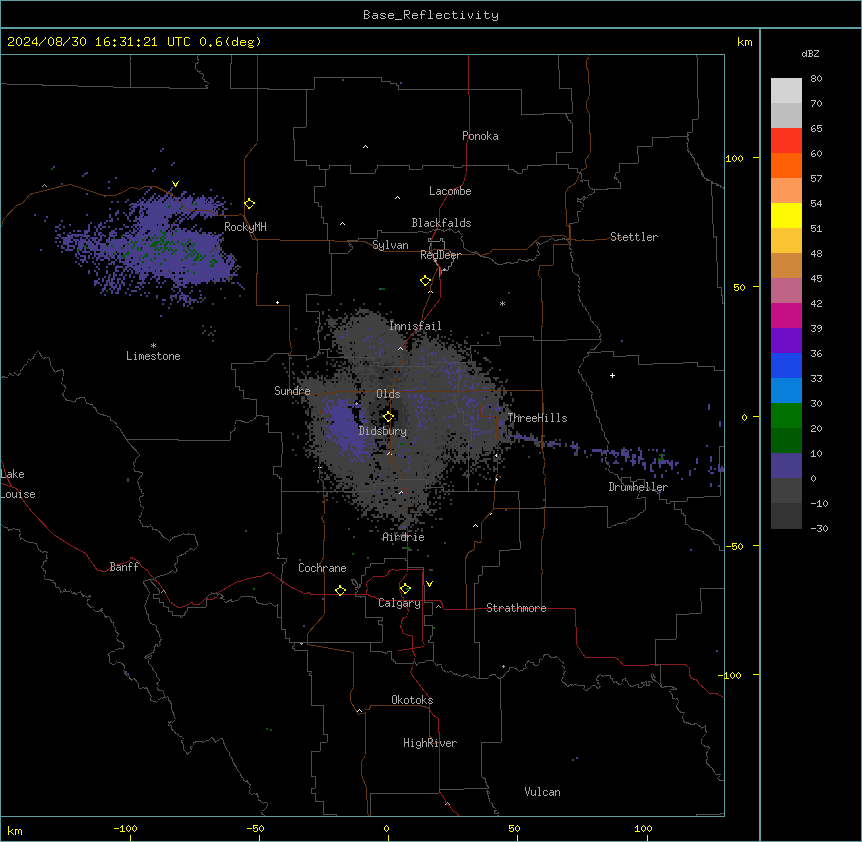Viewport: 862px width, 842px height.
Task: Click the bright green 30 dBZ legend swatch
Action: click(x=786, y=416)
